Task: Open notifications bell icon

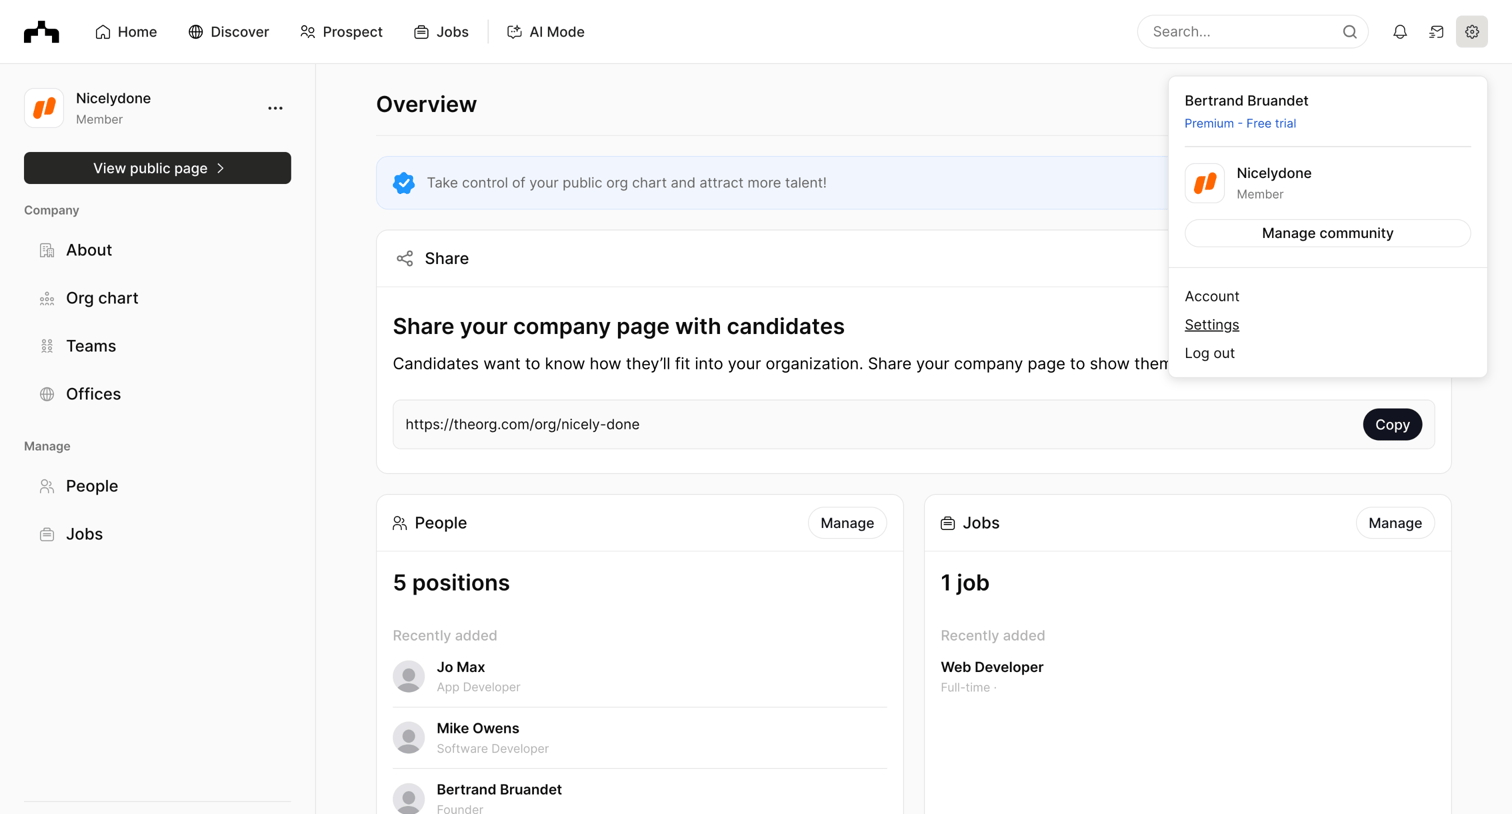Action: pos(1400,32)
